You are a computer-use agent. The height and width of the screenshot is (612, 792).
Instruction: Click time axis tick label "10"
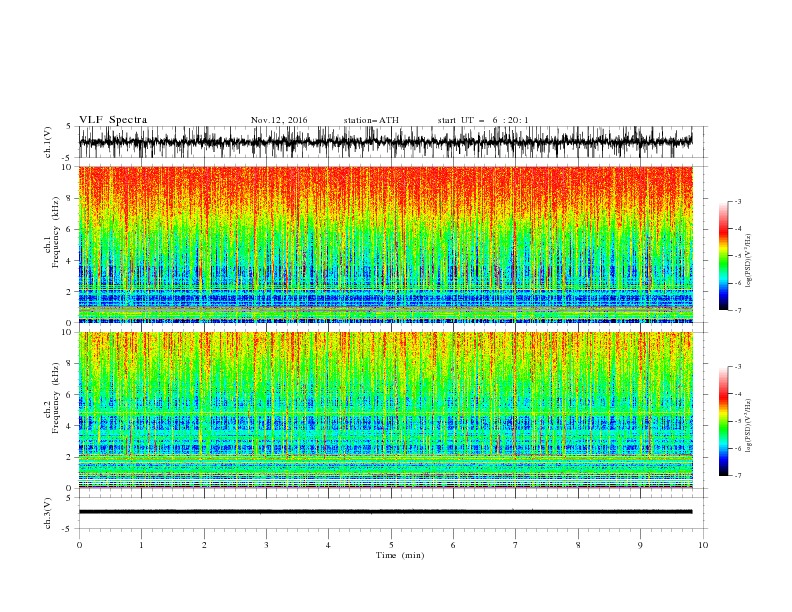point(703,545)
